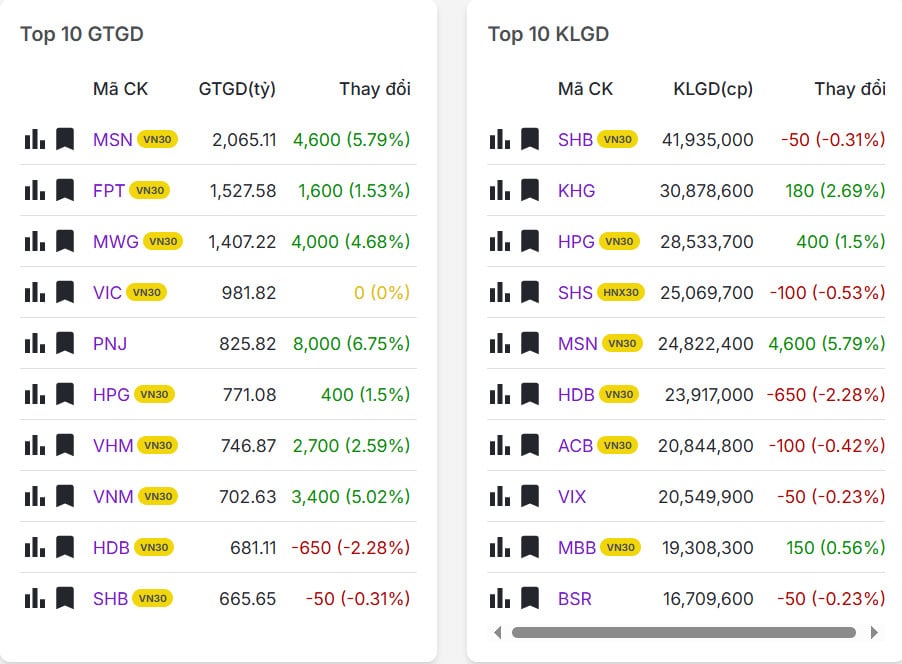Click the chart icon beside PNJ
Viewport: 902px width, 664px height.
[x=34, y=343]
